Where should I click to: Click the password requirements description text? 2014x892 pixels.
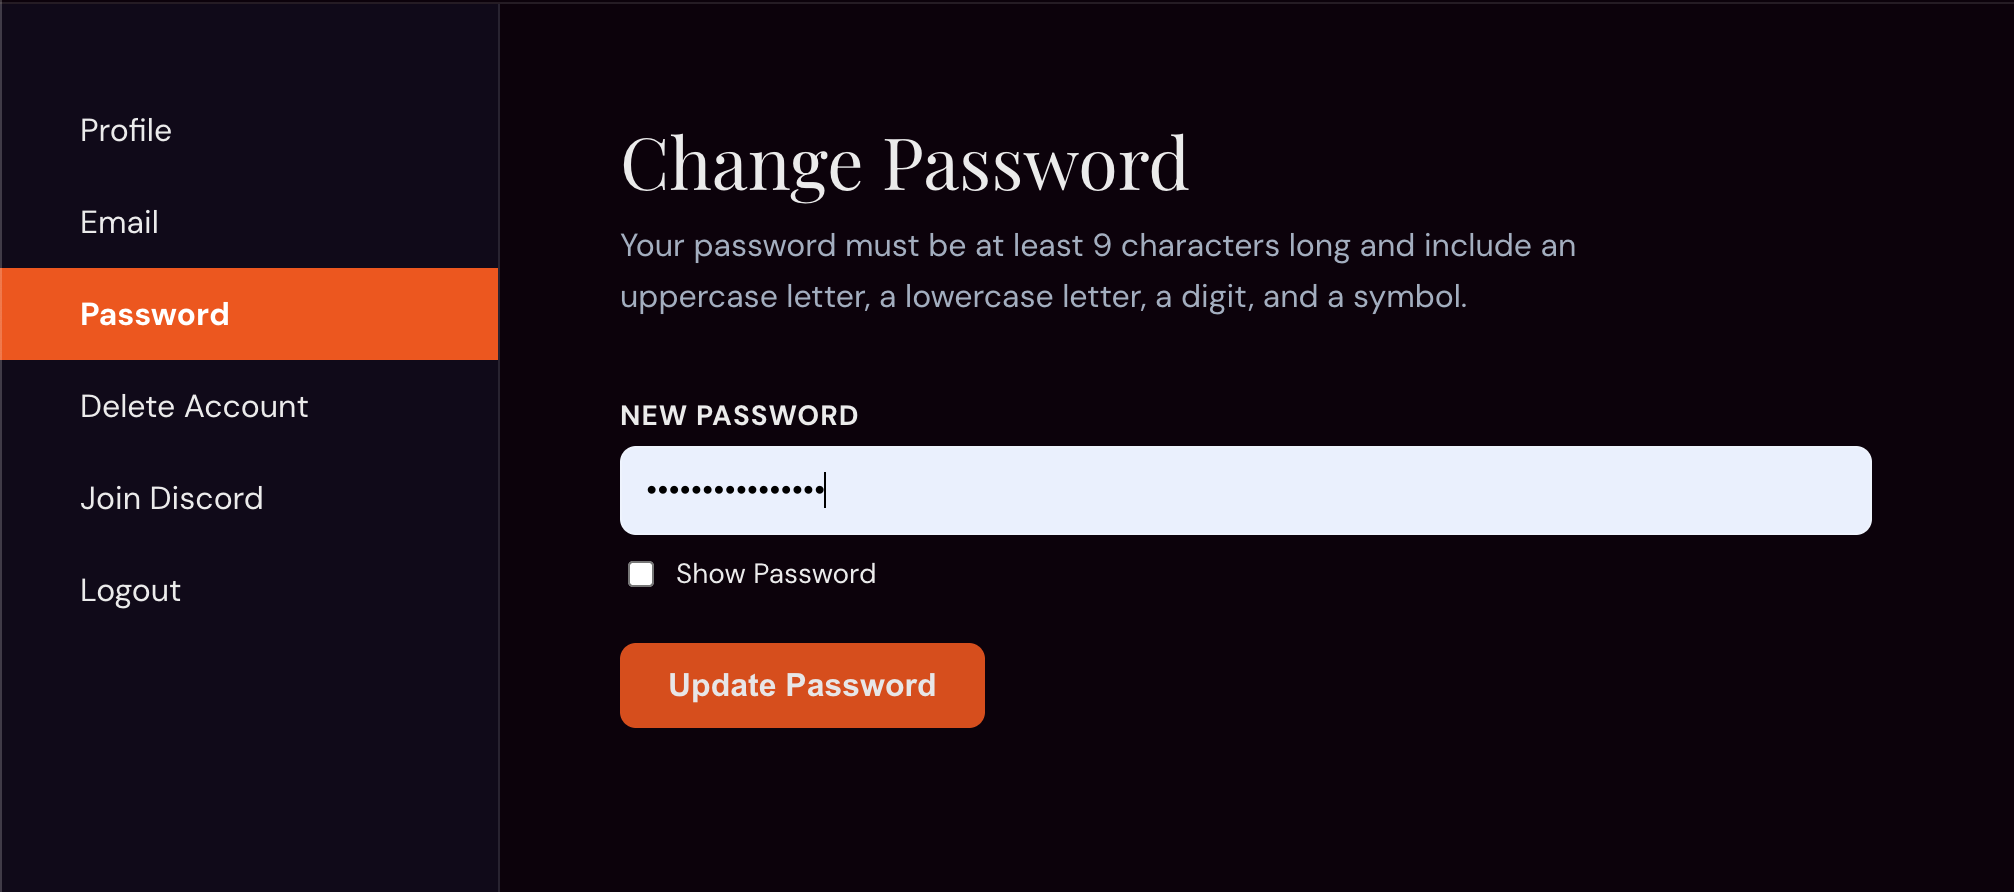[x=1097, y=271]
